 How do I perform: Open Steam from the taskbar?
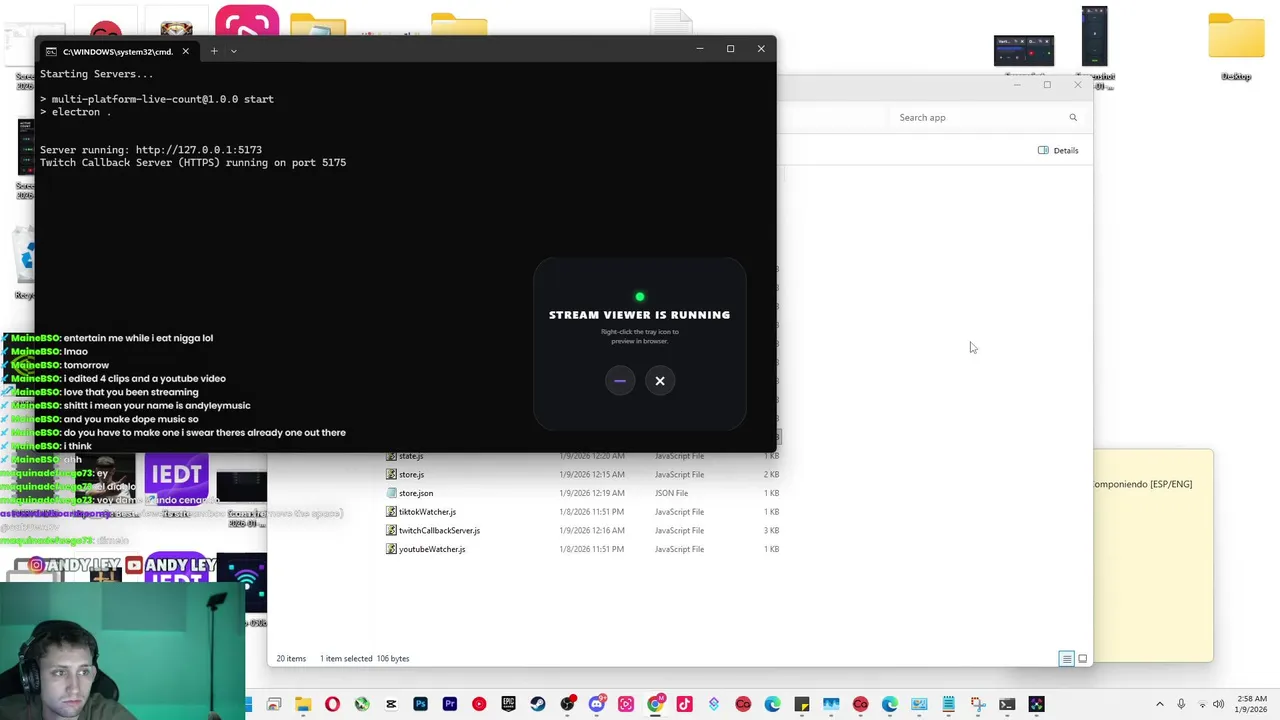pyautogui.click(x=538, y=705)
